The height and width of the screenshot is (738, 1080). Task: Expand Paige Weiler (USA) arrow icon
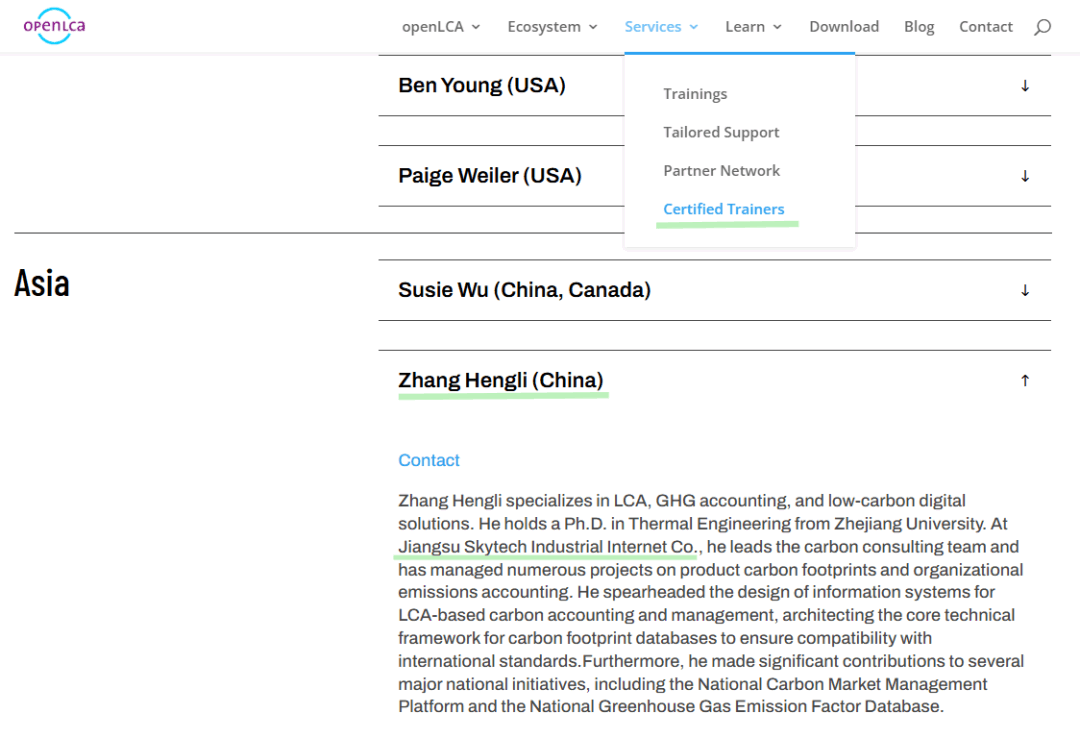coord(1025,176)
